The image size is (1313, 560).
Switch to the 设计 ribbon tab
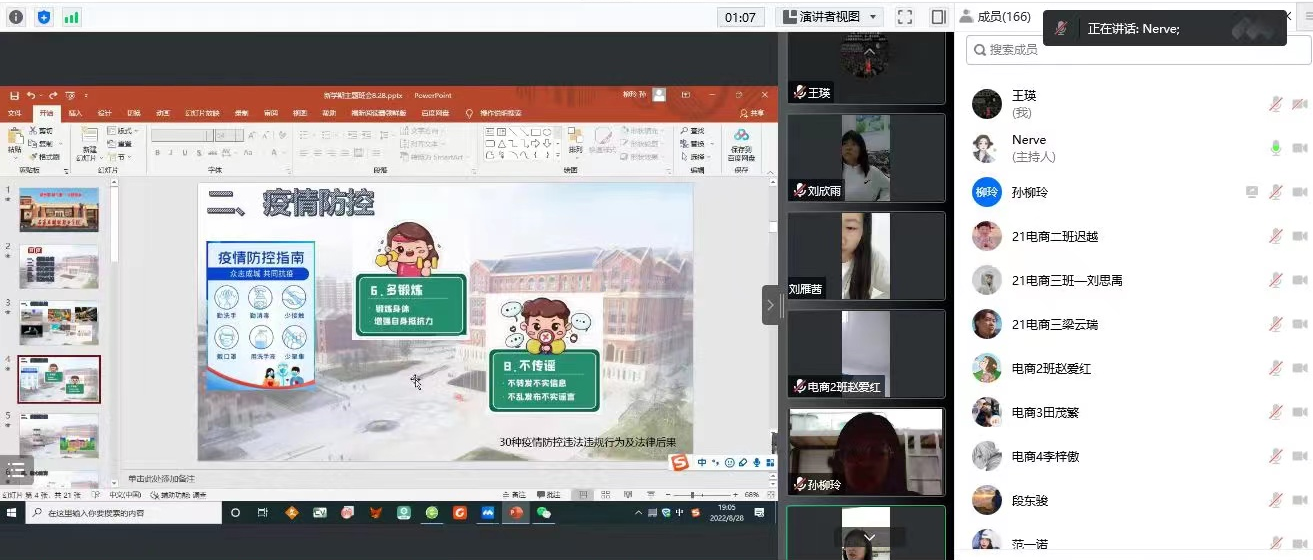tap(105, 113)
